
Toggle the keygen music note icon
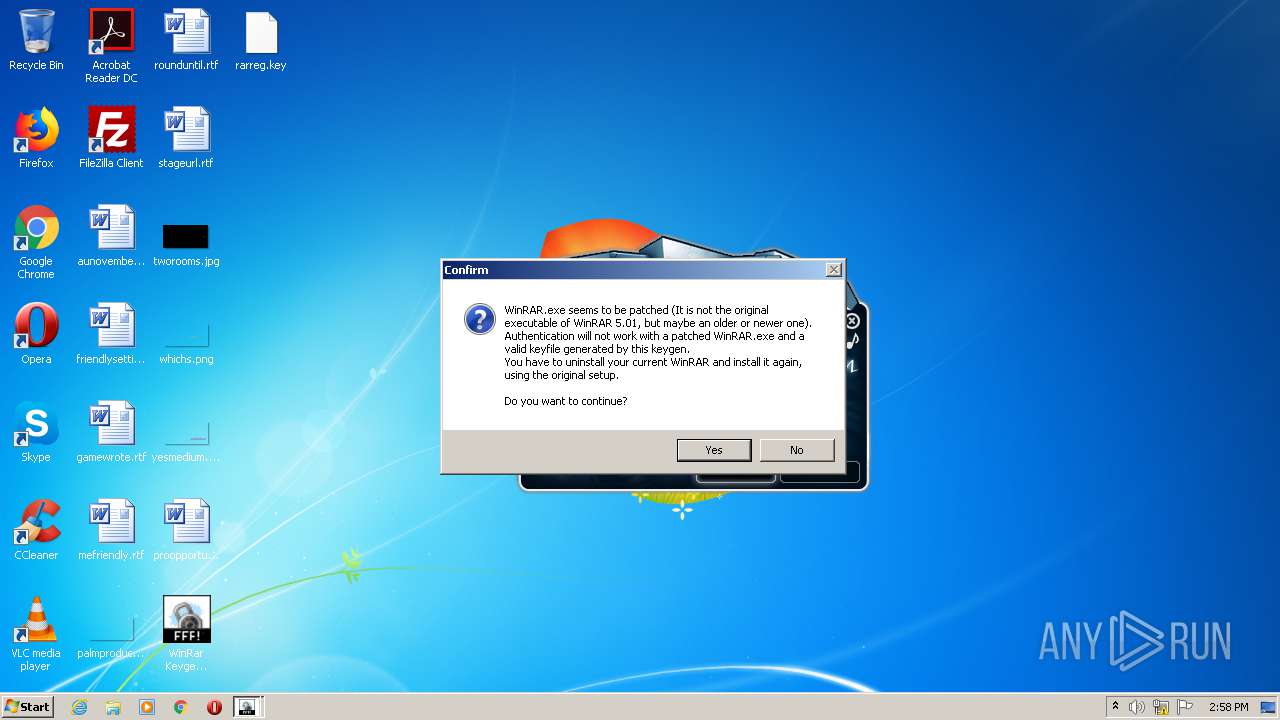[x=852, y=341]
